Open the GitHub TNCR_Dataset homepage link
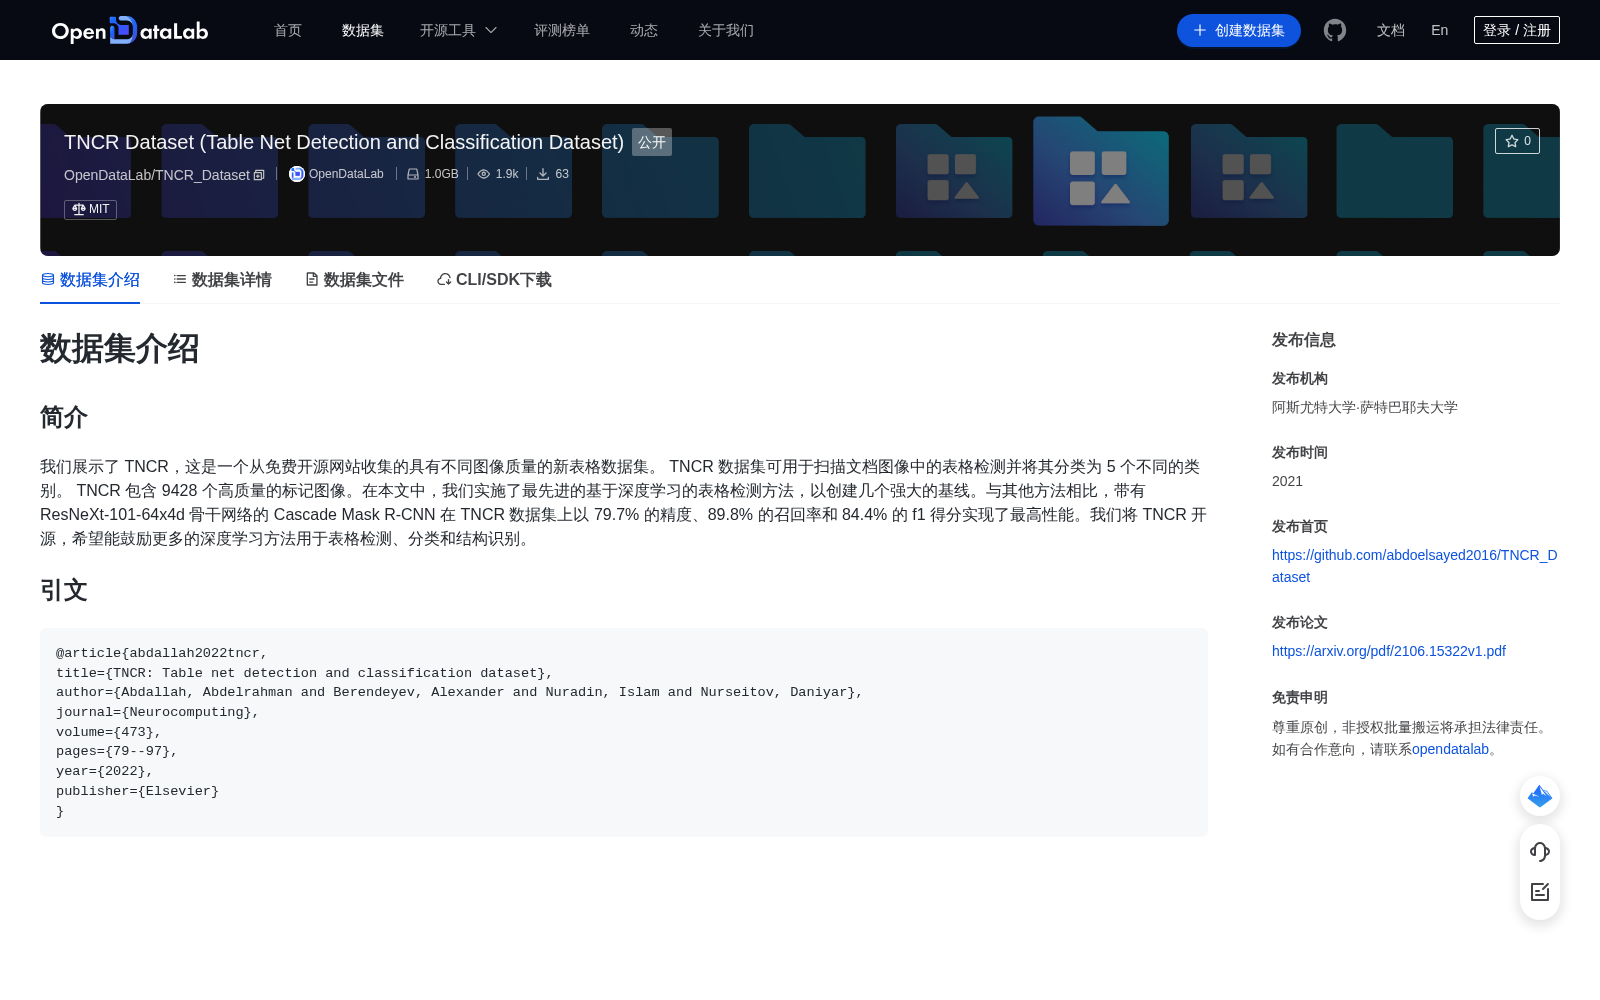This screenshot has width=1600, height=1000. [x=1415, y=566]
